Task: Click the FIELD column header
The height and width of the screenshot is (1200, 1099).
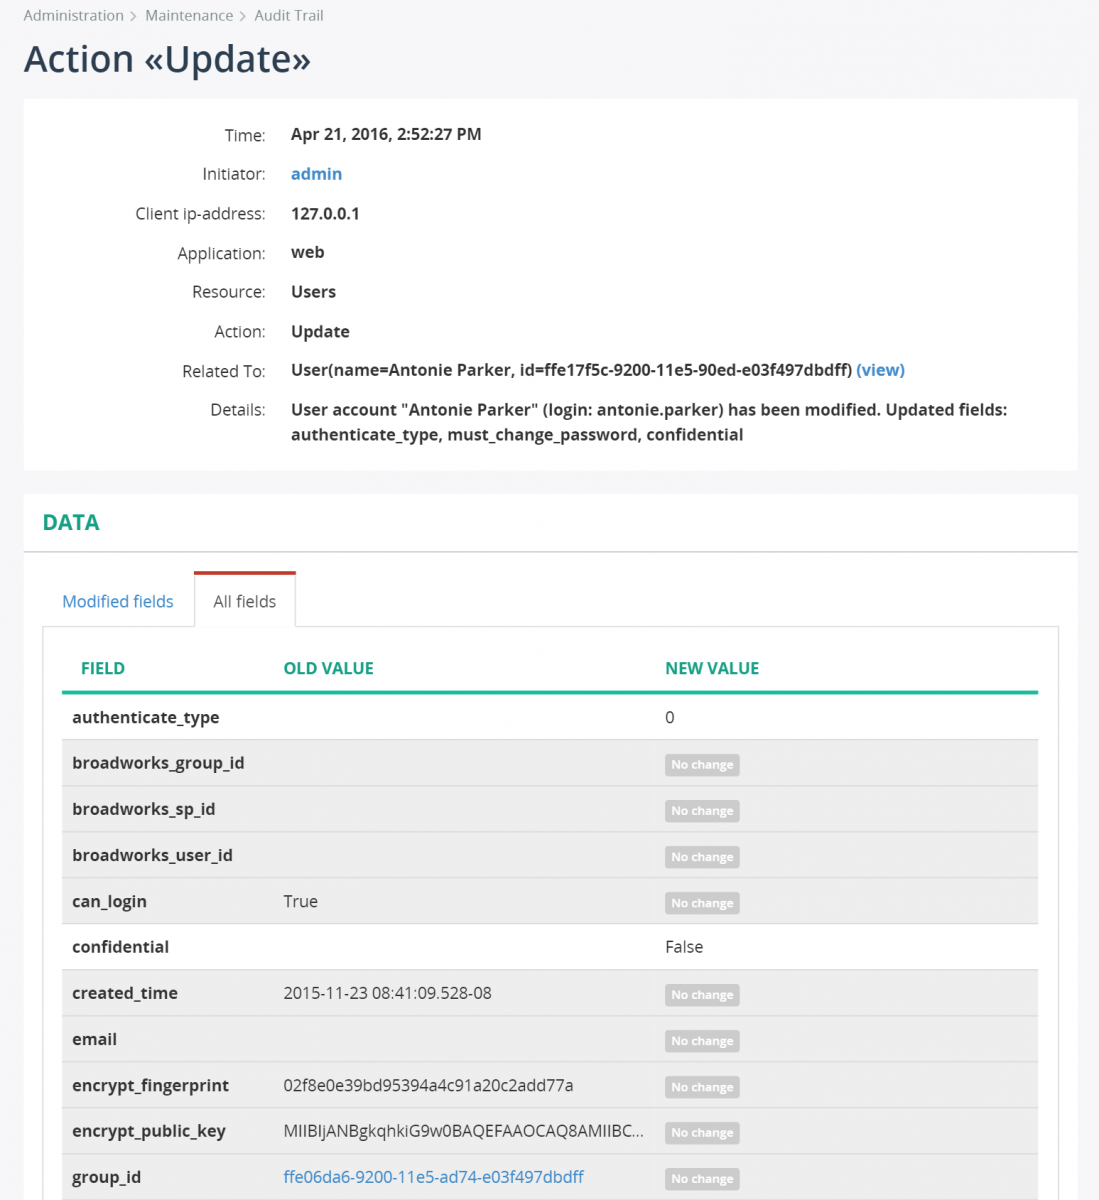Action: coord(103,668)
